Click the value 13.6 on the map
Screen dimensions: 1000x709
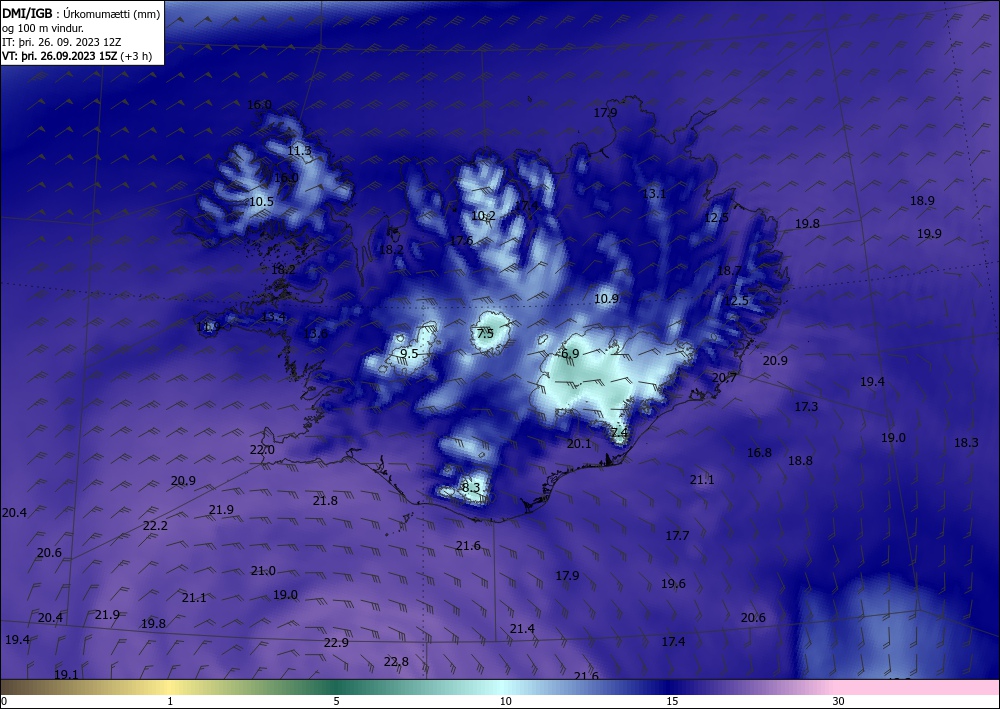click(315, 333)
